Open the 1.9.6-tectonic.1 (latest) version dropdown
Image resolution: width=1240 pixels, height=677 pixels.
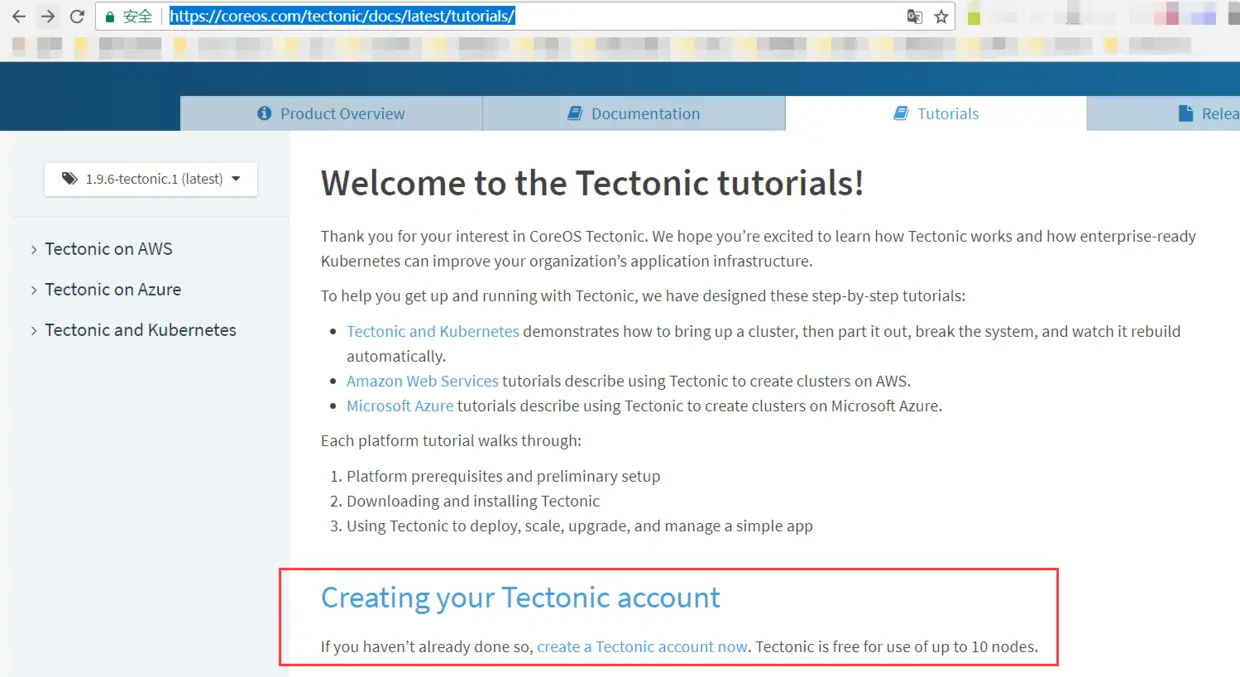(151, 179)
